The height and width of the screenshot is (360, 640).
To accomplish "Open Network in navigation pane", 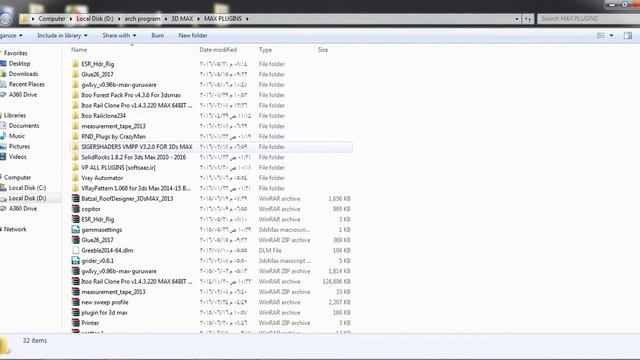I will pyautogui.click(x=15, y=229).
